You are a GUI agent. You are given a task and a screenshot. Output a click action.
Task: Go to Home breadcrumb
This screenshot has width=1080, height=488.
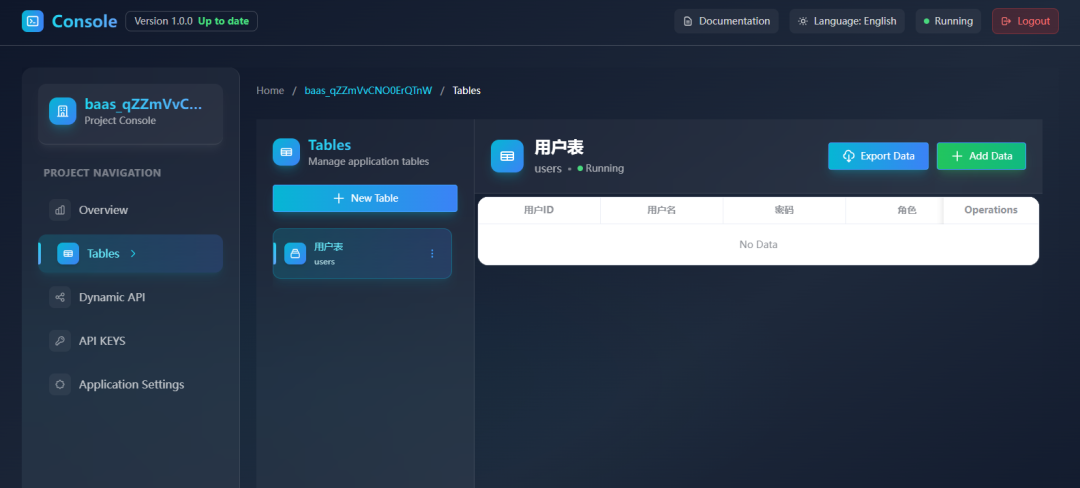pos(270,90)
